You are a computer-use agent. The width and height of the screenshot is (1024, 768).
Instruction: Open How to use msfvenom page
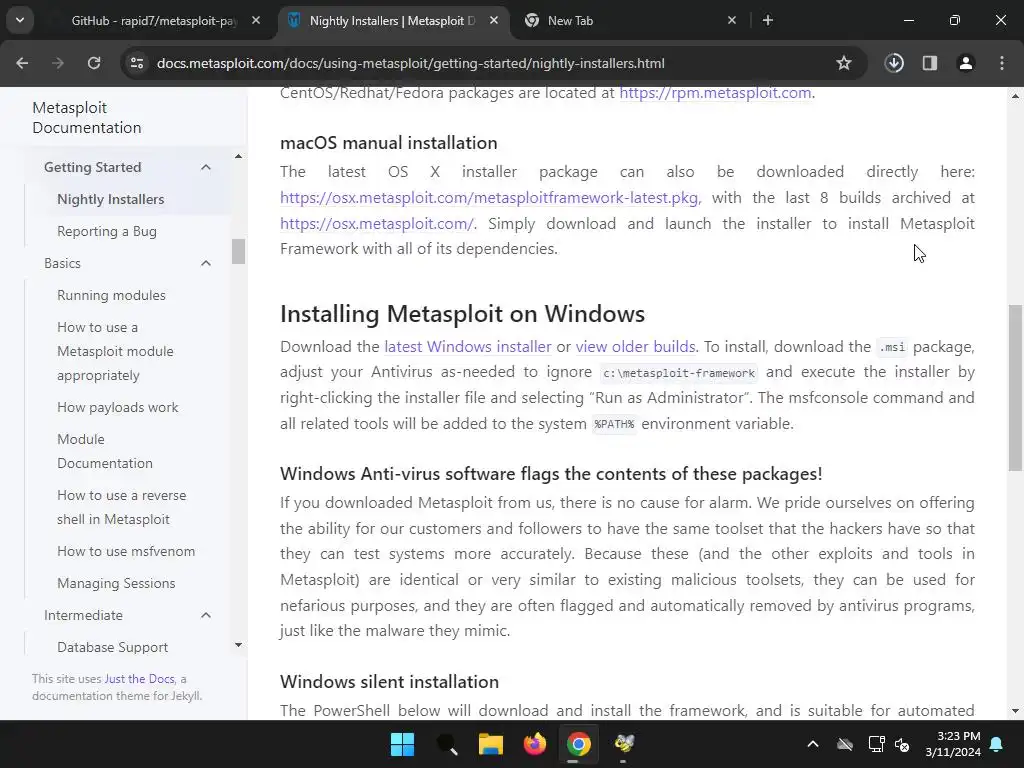(126, 551)
